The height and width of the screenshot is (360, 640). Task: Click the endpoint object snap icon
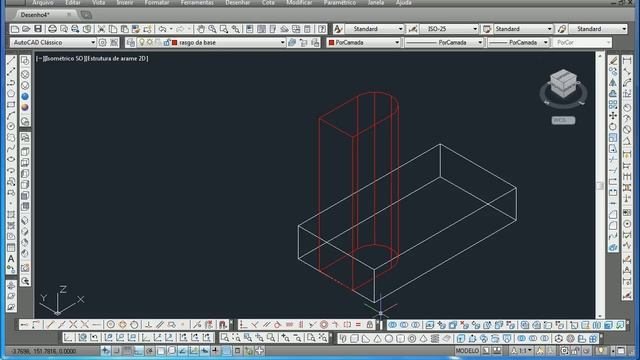coord(50,325)
